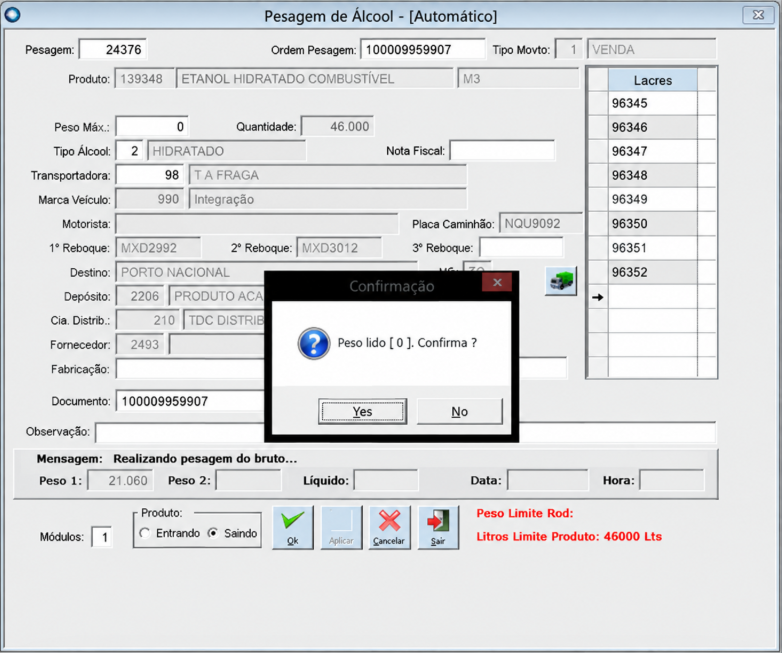The image size is (782, 653).
Task: Click the Nota Fiscal input field
Action: click(502, 150)
